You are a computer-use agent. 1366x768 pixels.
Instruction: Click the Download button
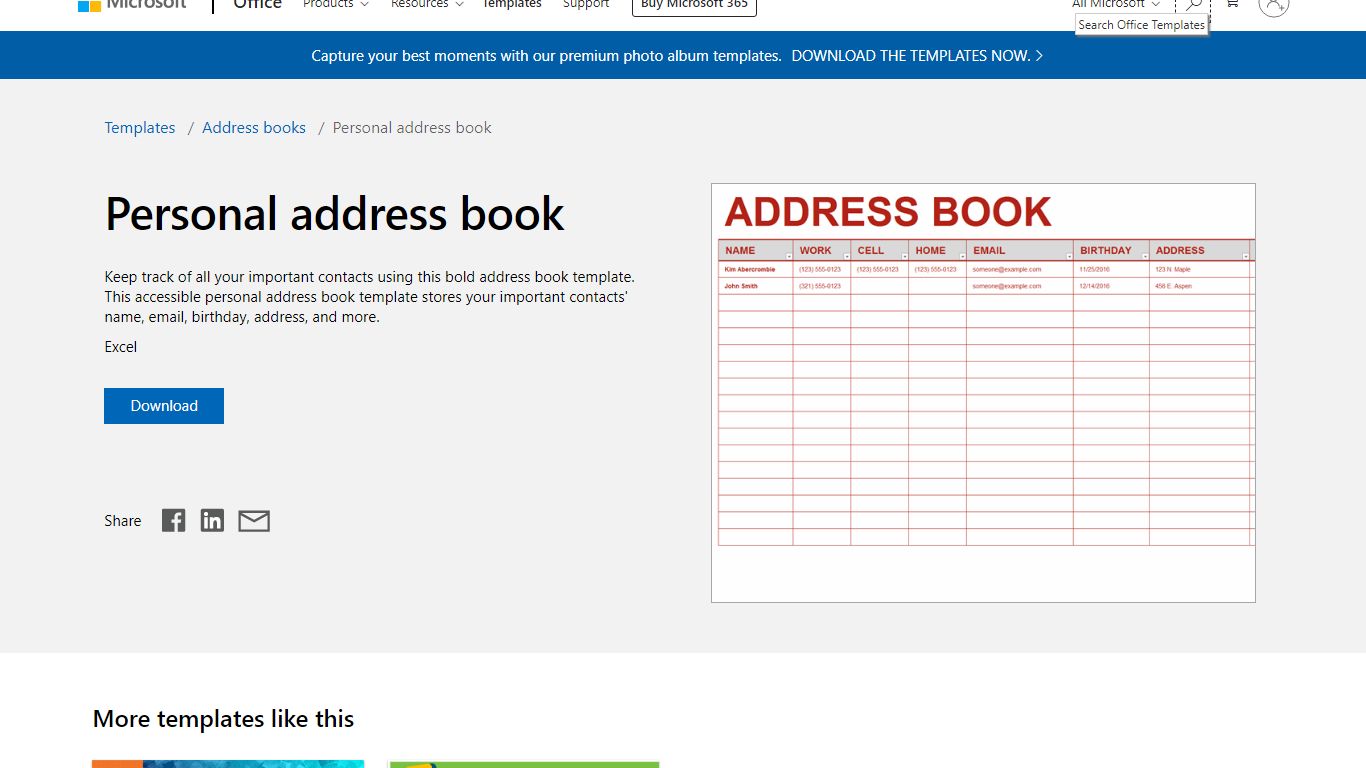164,406
